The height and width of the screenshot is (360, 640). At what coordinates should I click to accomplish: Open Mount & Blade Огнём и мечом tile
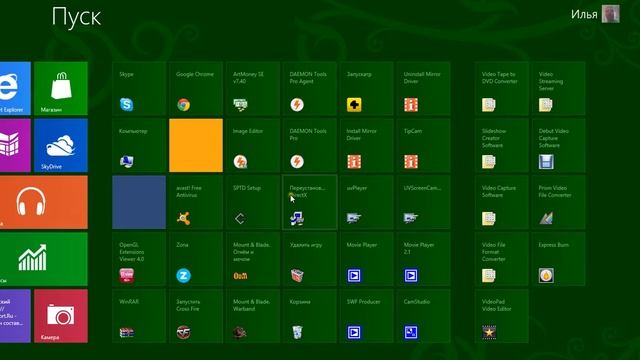253,259
